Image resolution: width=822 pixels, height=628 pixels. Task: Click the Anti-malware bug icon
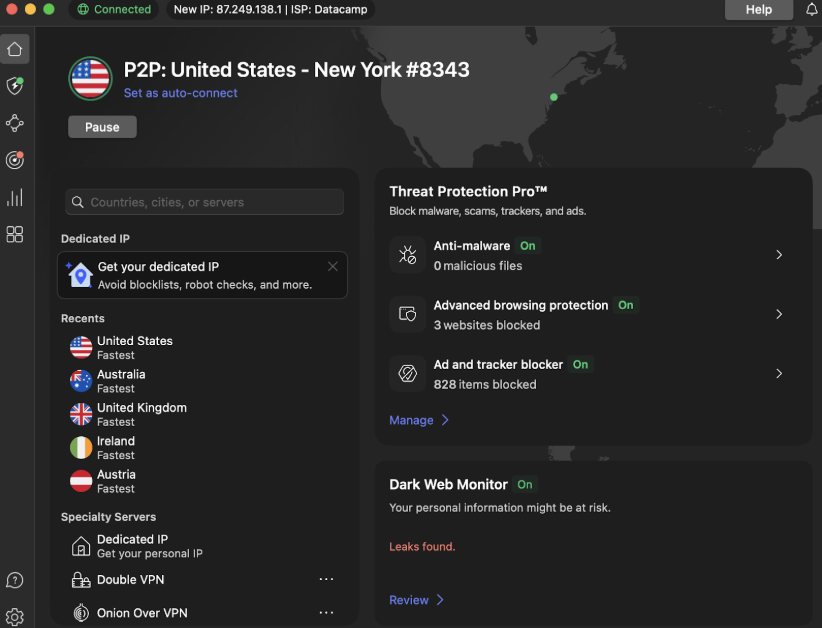pyautogui.click(x=407, y=255)
